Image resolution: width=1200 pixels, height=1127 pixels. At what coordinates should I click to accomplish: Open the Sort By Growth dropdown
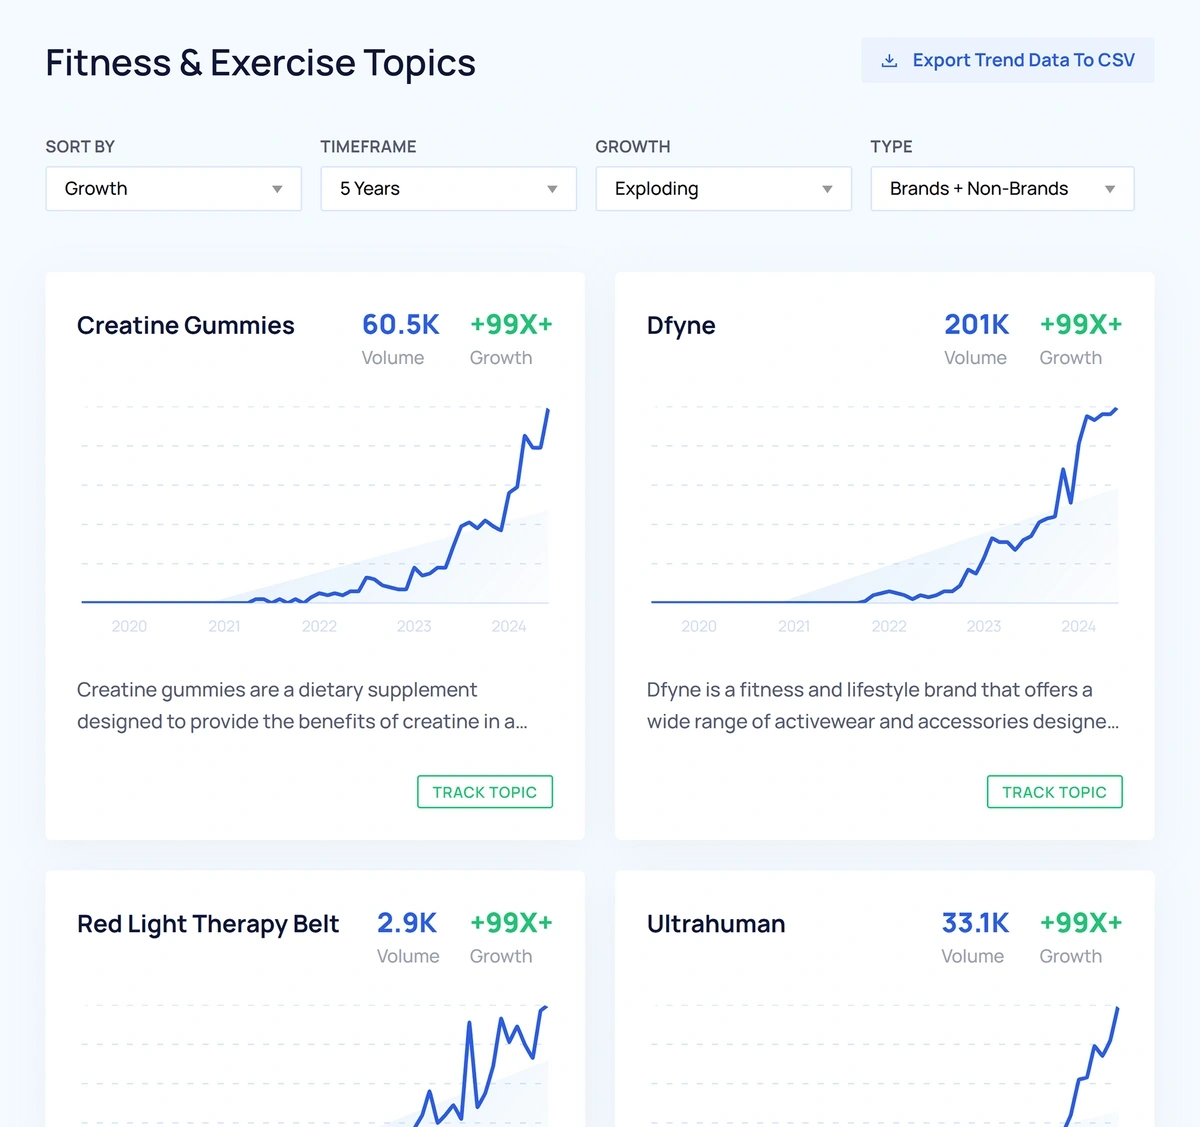click(x=174, y=189)
